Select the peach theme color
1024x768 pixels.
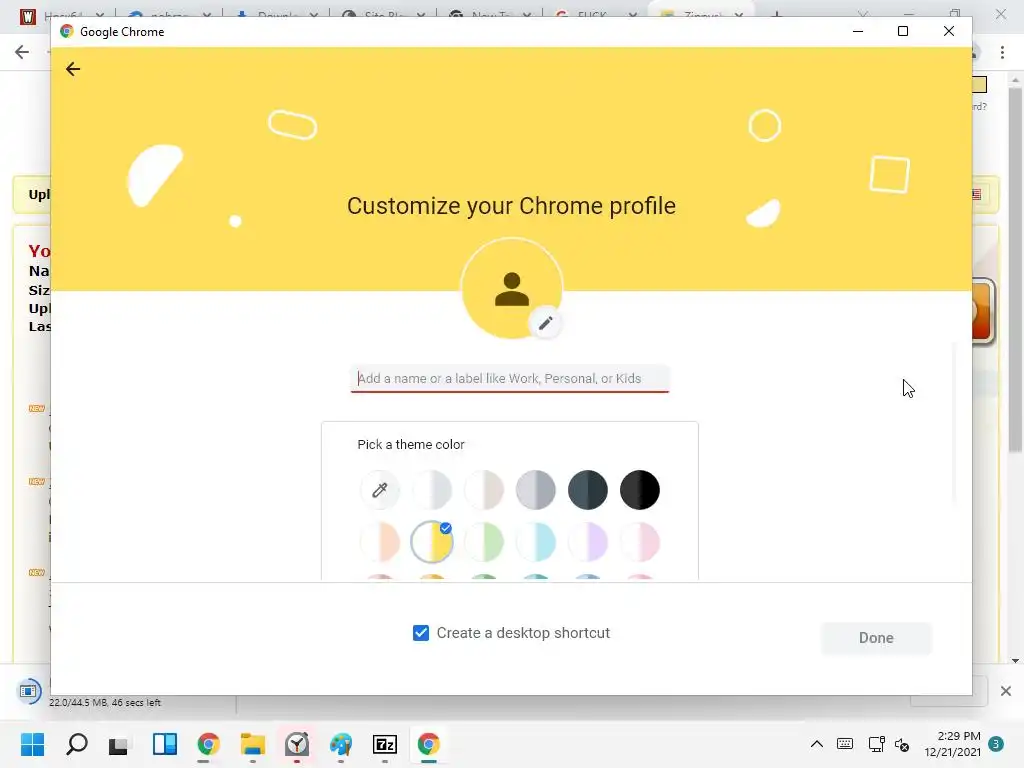point(379,542)
